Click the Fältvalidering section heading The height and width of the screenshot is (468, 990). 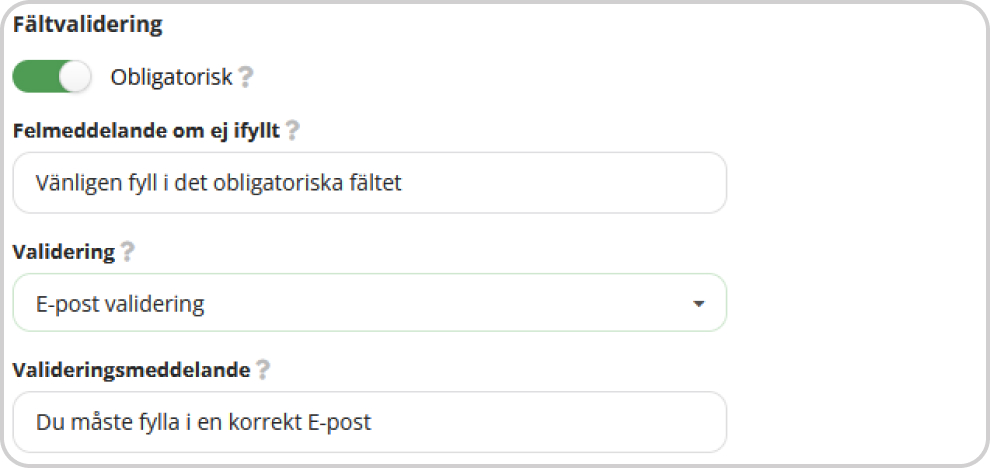click(x=88, y=25)
